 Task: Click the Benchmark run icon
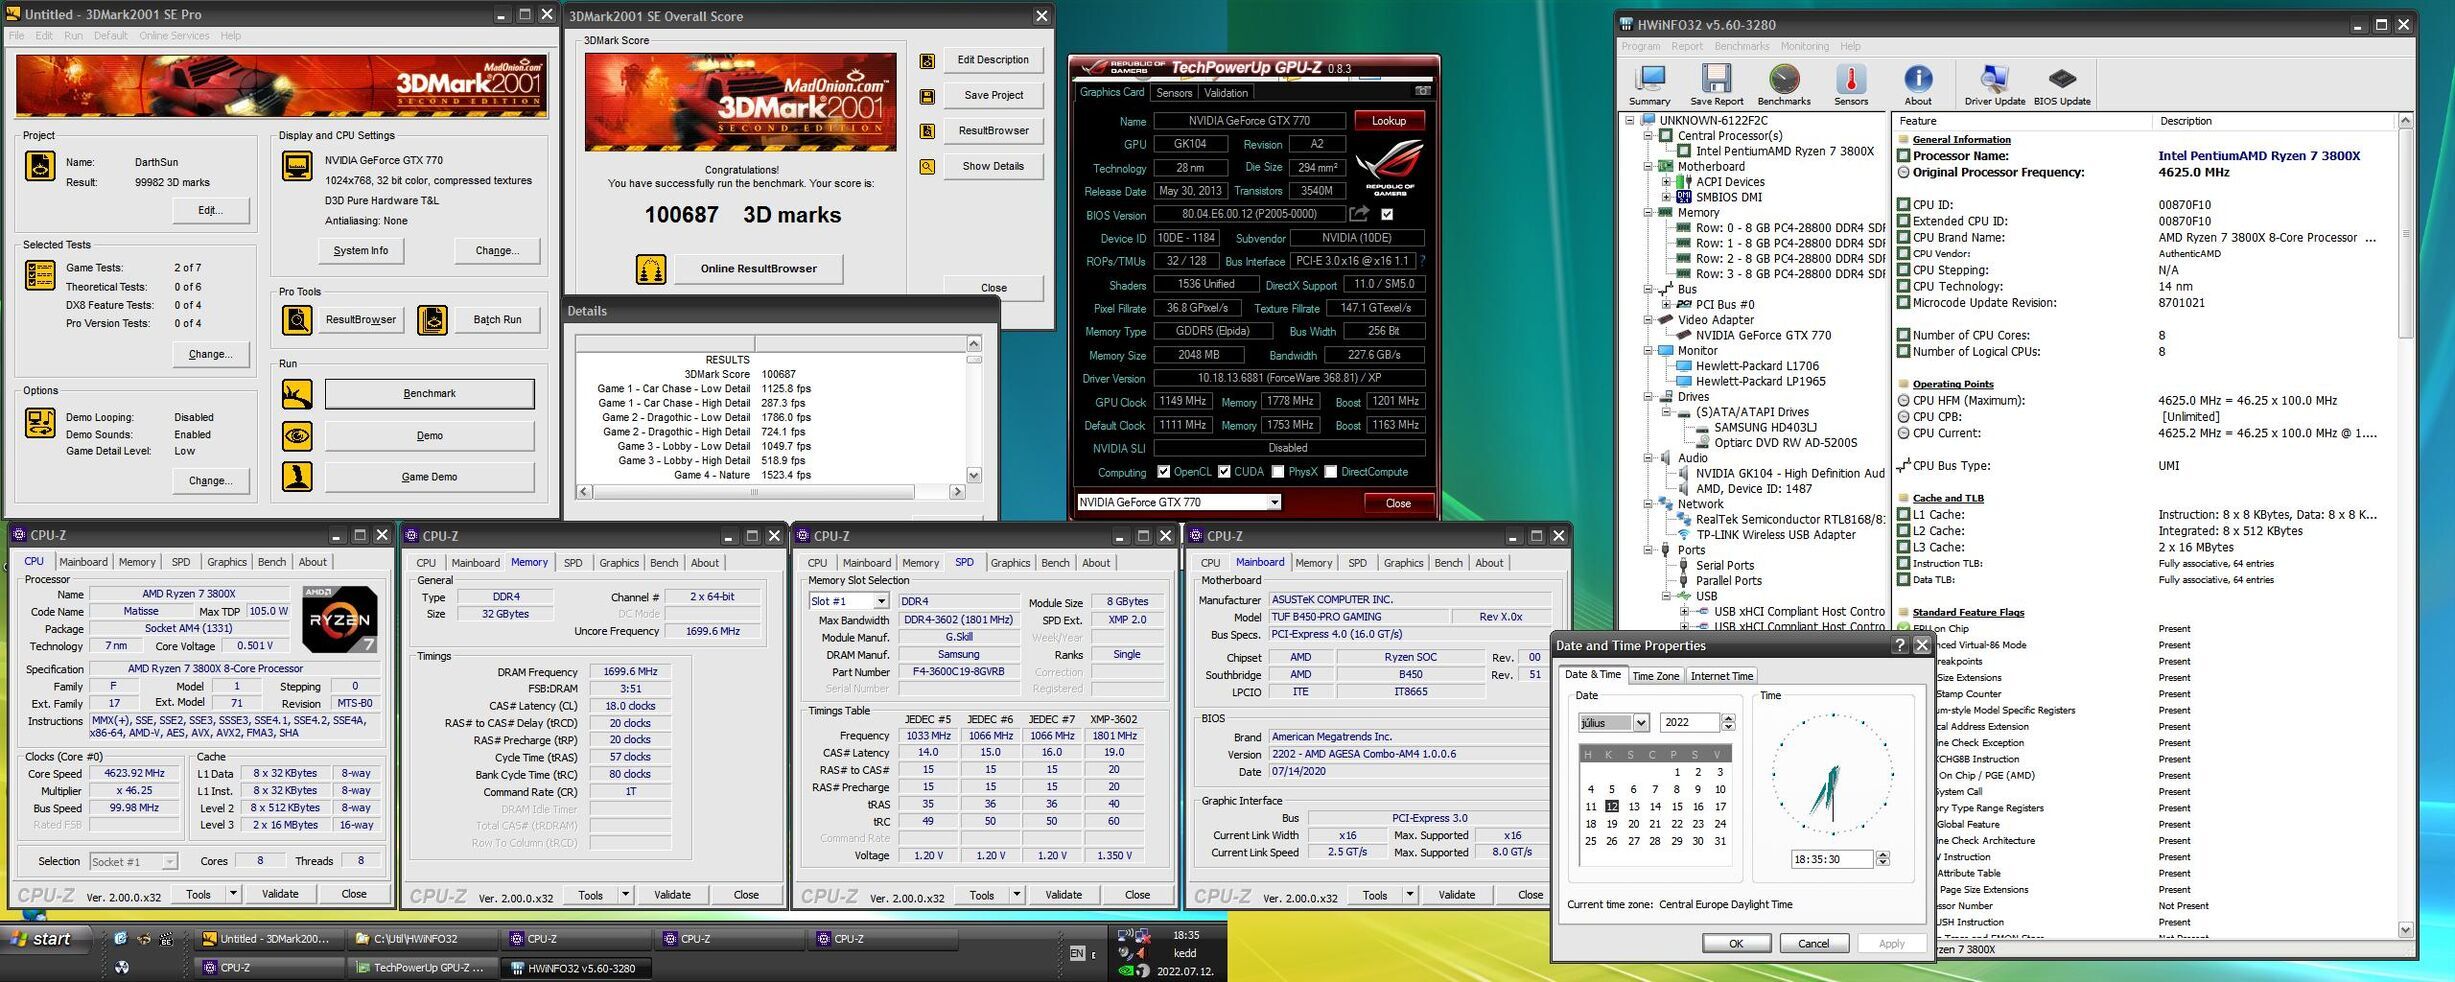(297, 394)
